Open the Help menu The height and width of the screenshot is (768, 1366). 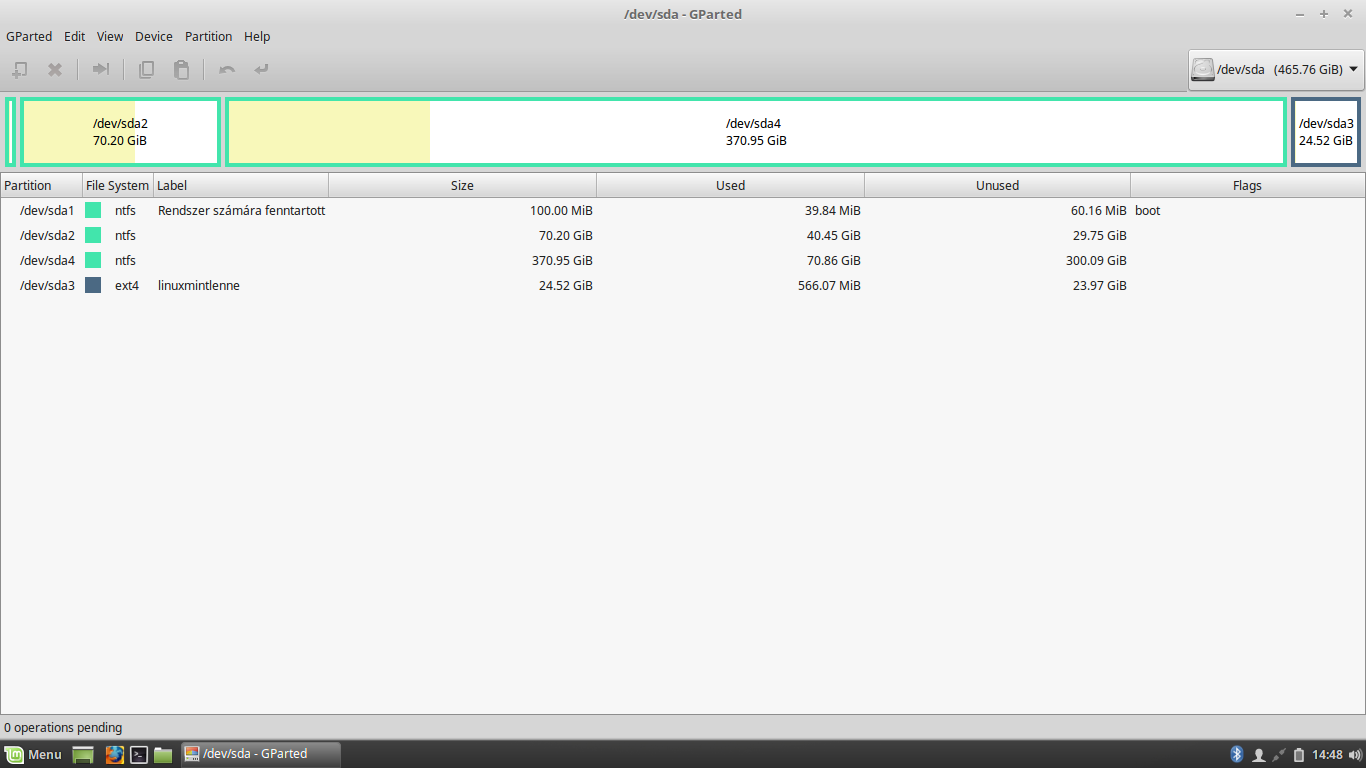tap(257, 36)
